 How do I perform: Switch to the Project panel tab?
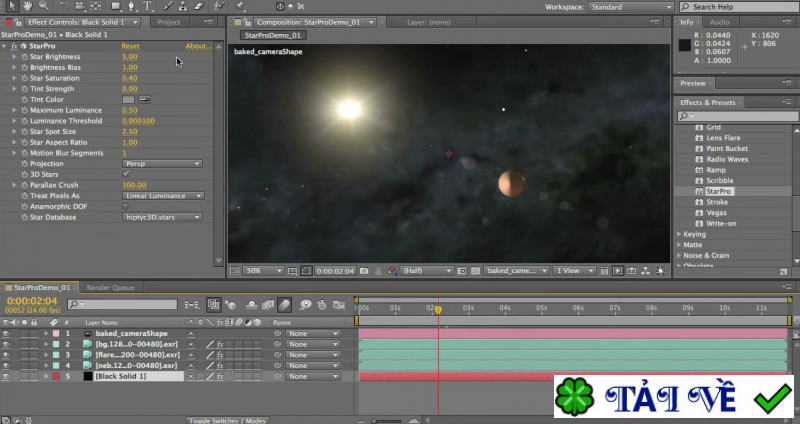[169, 21]
